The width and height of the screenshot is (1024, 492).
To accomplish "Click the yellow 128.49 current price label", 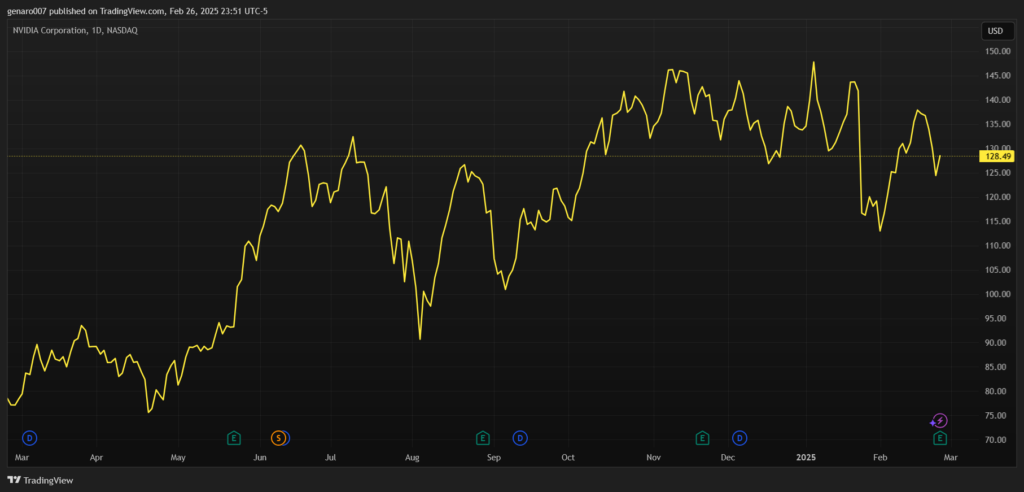I will tap(999, 156).
